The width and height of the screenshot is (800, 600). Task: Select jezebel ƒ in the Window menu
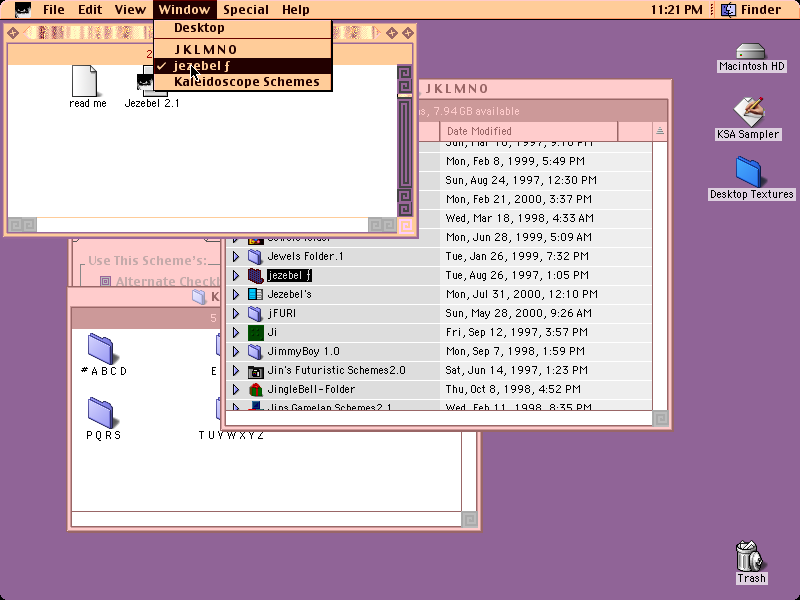pos(243,66)
